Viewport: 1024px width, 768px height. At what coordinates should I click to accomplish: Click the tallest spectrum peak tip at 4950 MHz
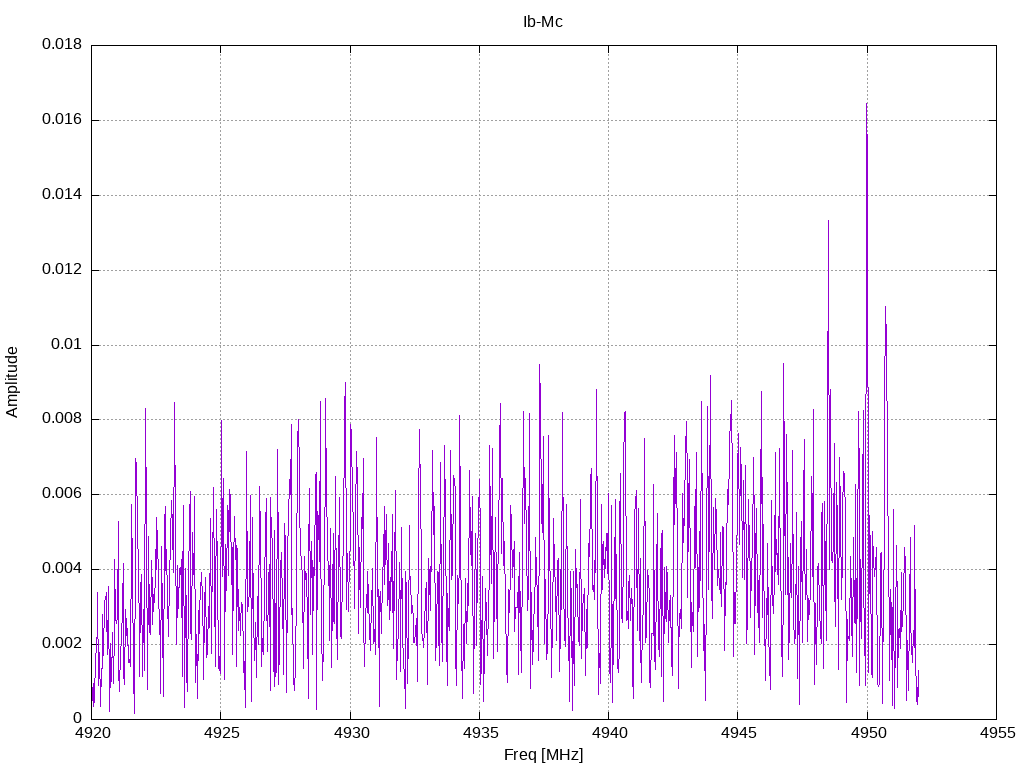tap(867, 104)
